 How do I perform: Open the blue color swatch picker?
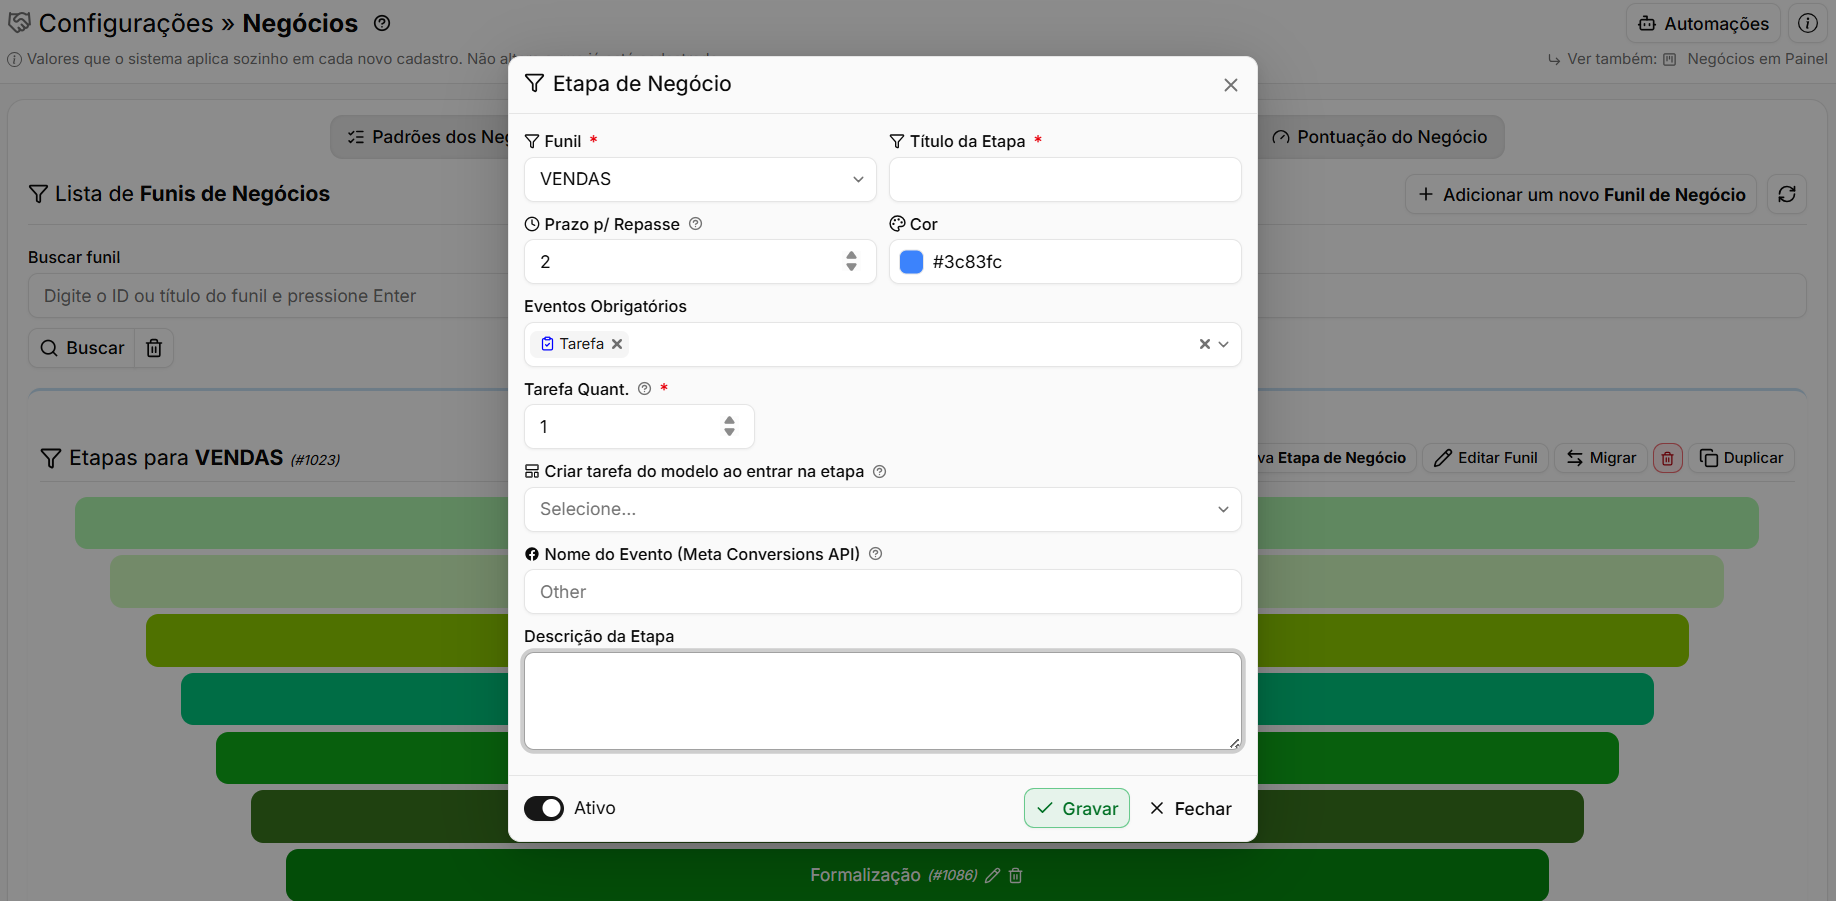pyautogui.click(x=911, y=262)
